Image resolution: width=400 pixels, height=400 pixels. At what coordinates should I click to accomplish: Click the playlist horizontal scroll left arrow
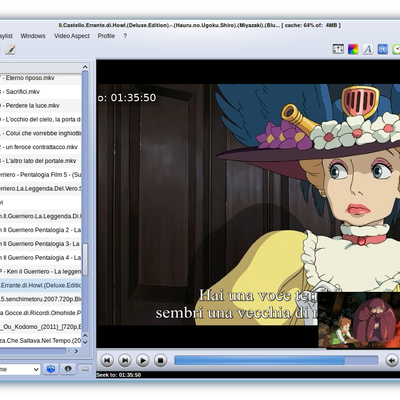[x=69, y=351]
